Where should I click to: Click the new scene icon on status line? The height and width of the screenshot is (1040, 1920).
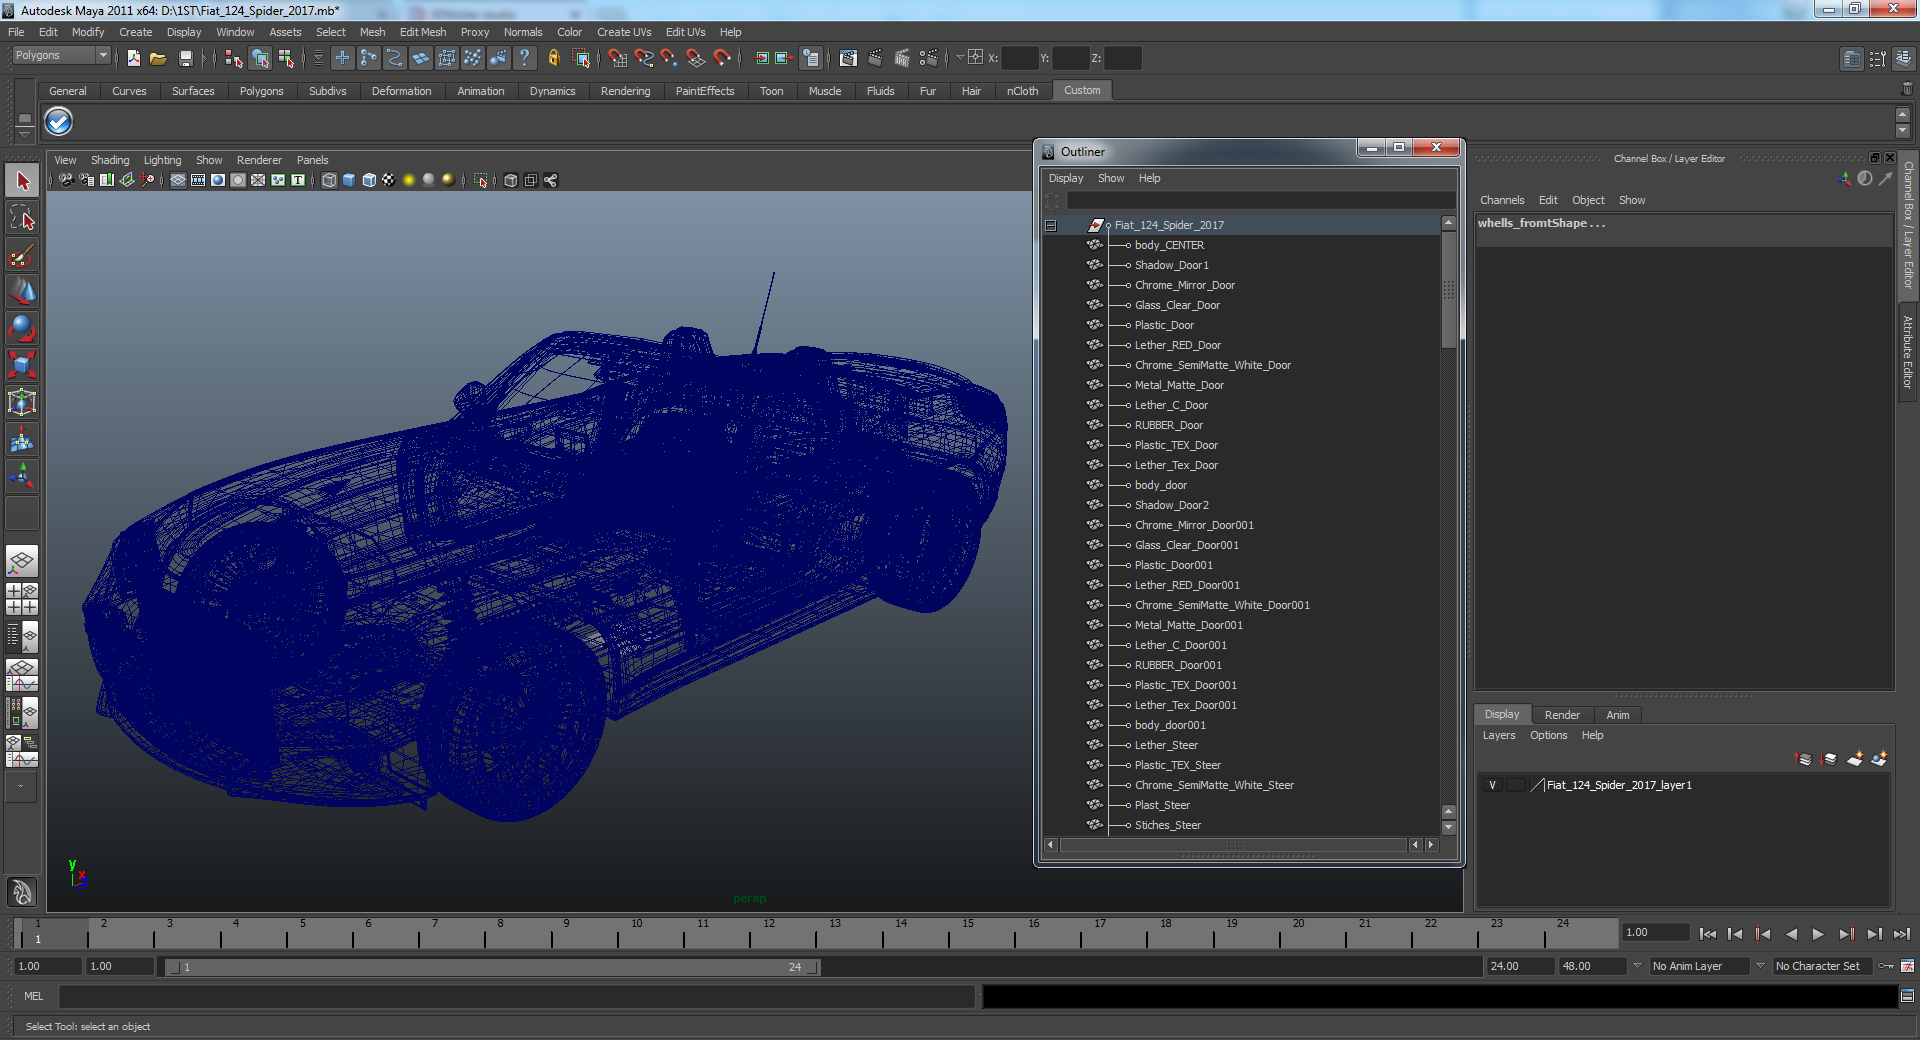[x=133, y=58]
